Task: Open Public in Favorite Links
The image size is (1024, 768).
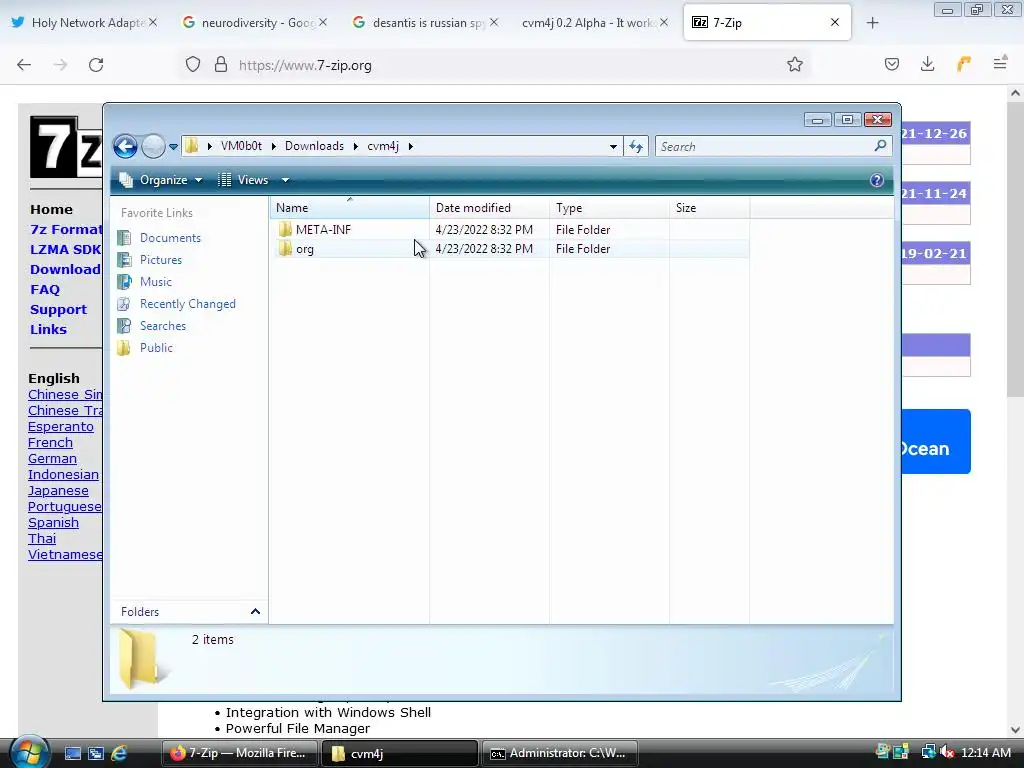Action: (156, 348)
